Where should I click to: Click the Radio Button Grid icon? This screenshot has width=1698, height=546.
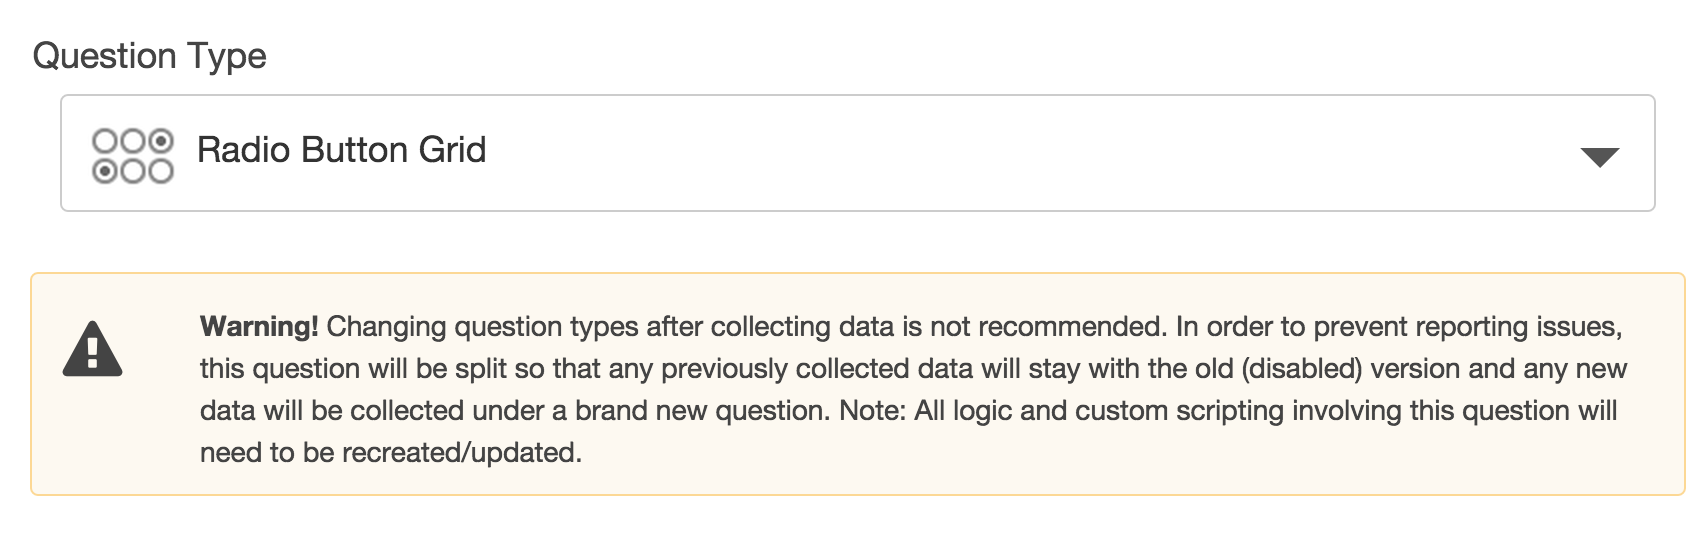(132, 155)
